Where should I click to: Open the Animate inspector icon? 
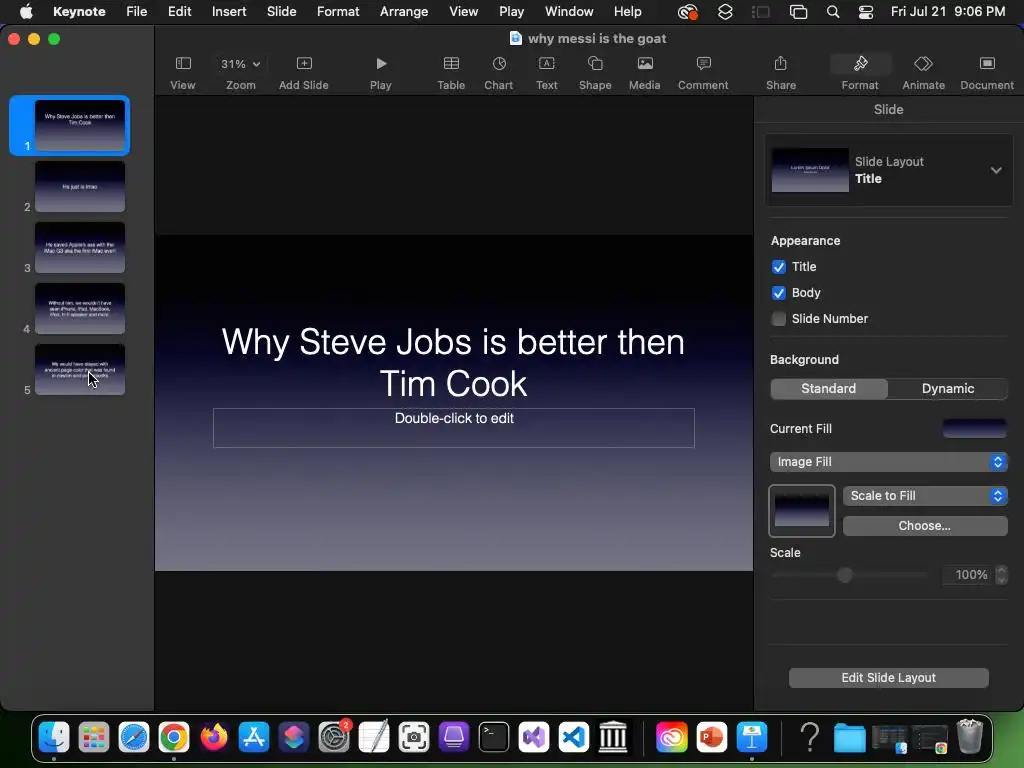click(923, 63)
